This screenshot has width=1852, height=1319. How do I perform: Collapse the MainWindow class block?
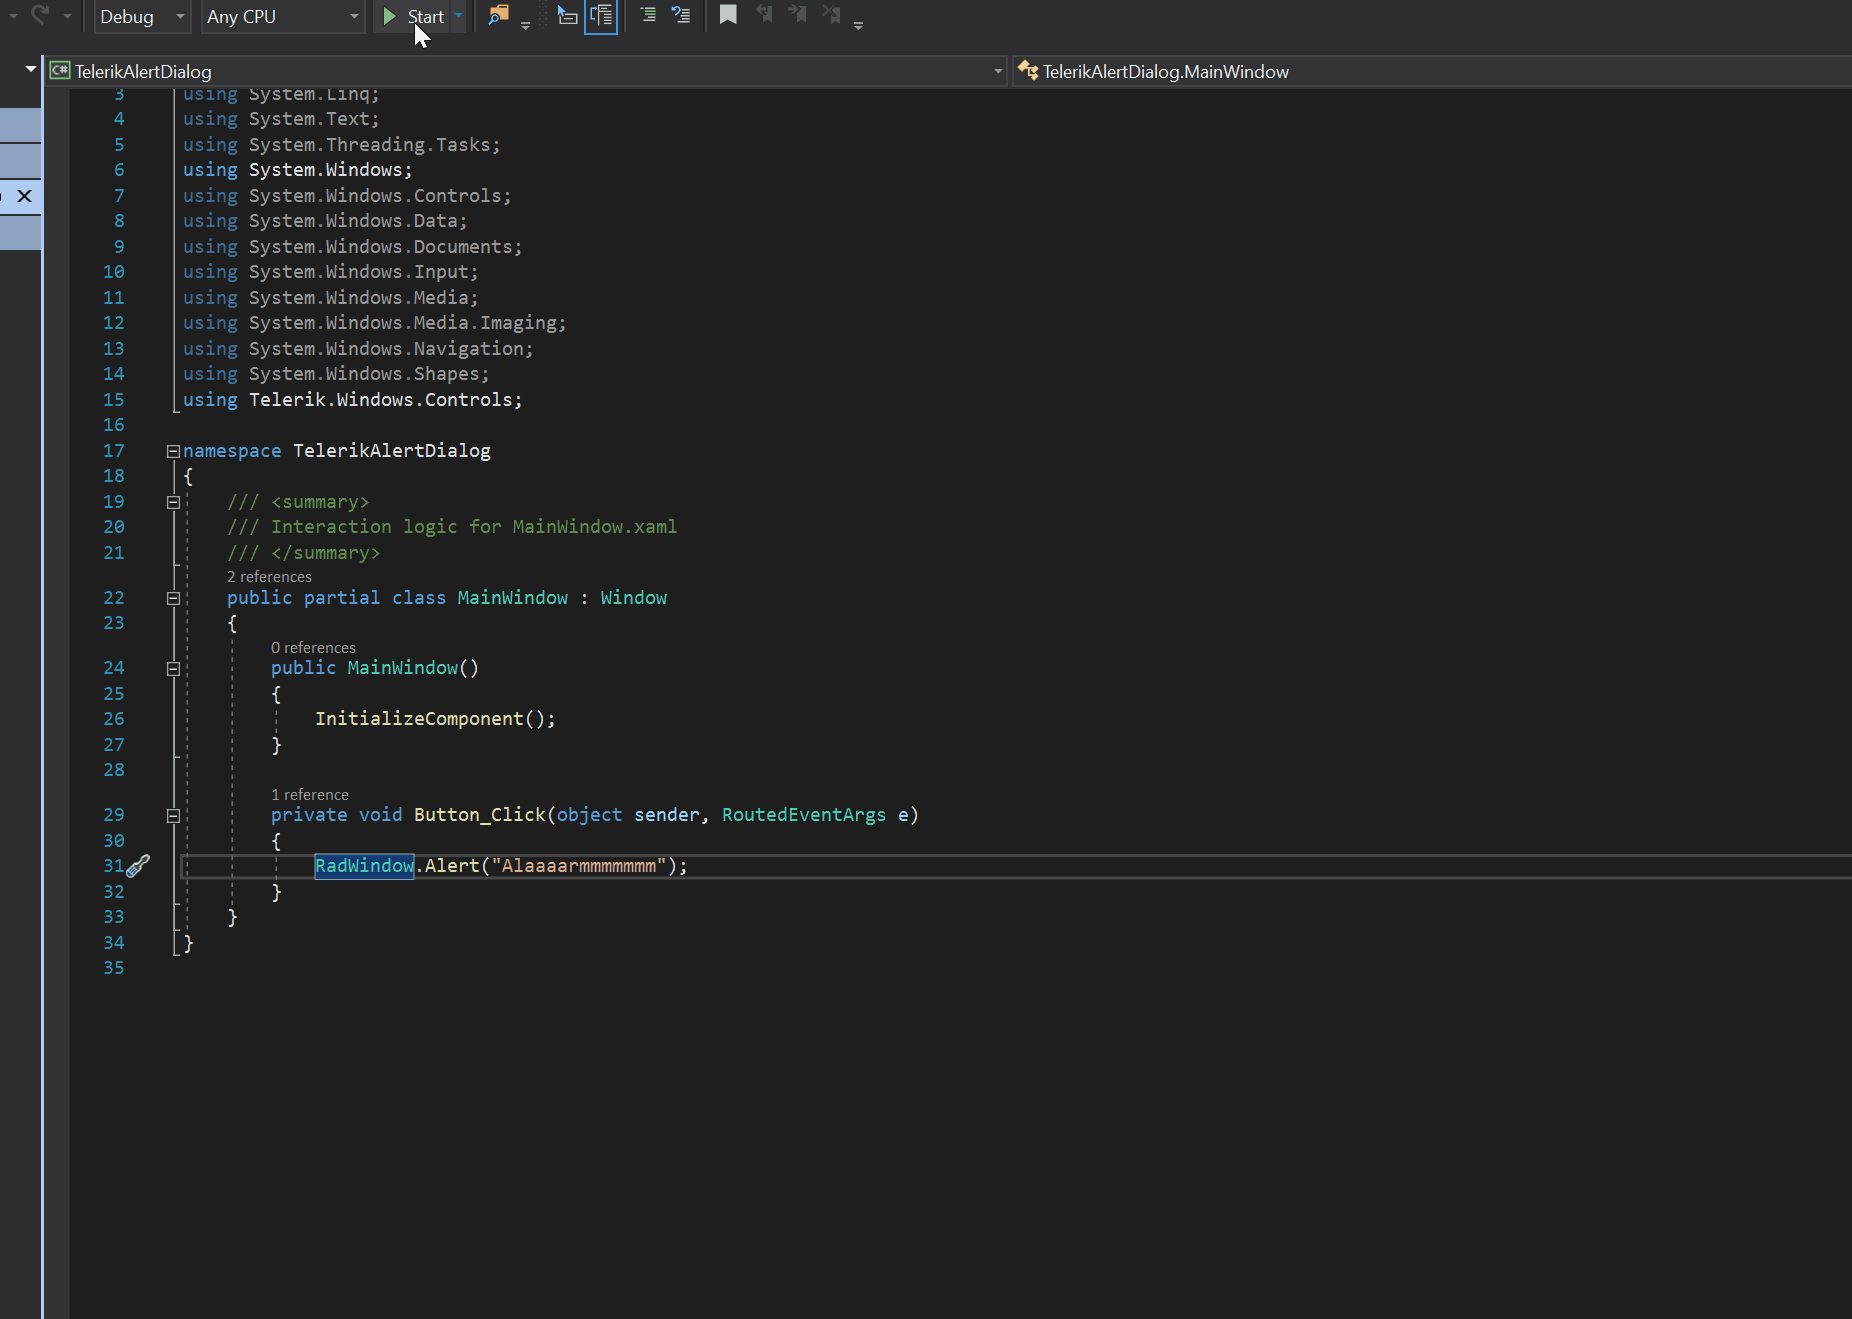[x=173, y=598]
